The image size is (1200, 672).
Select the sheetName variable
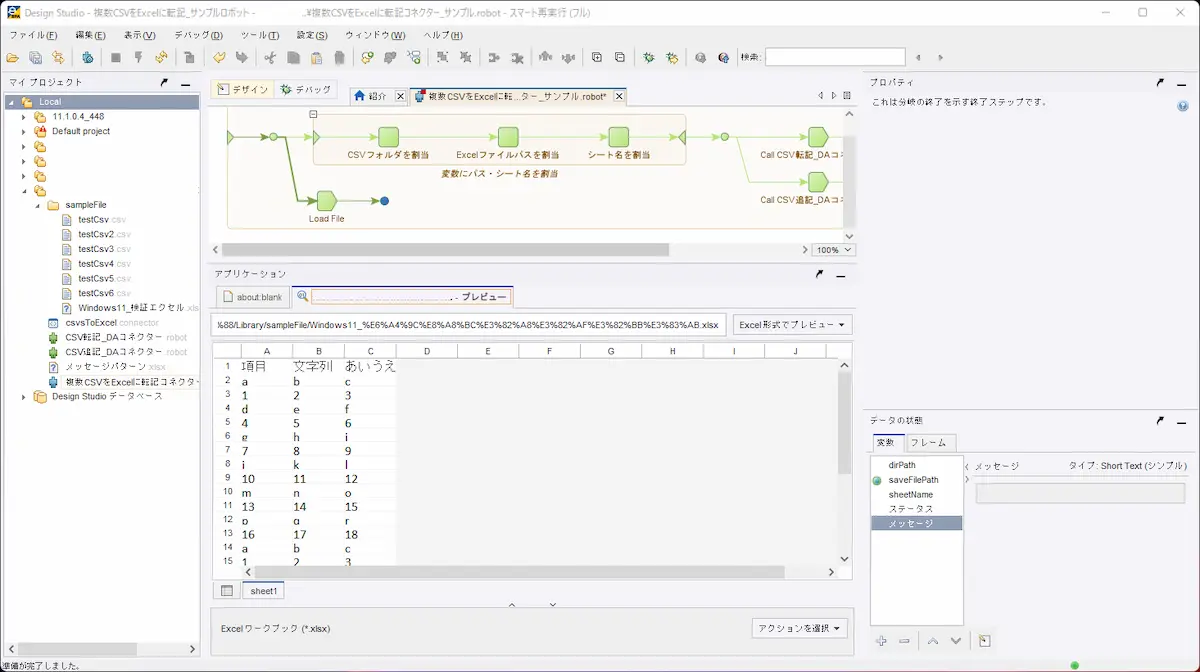click(910, 495)
